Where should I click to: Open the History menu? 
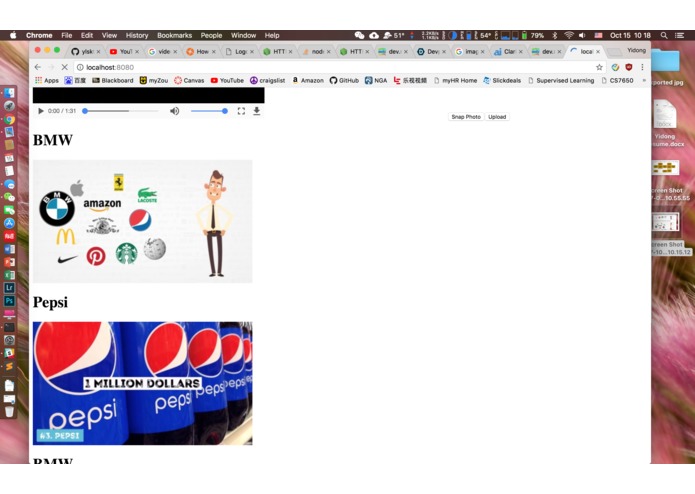(x=137, y=35)
